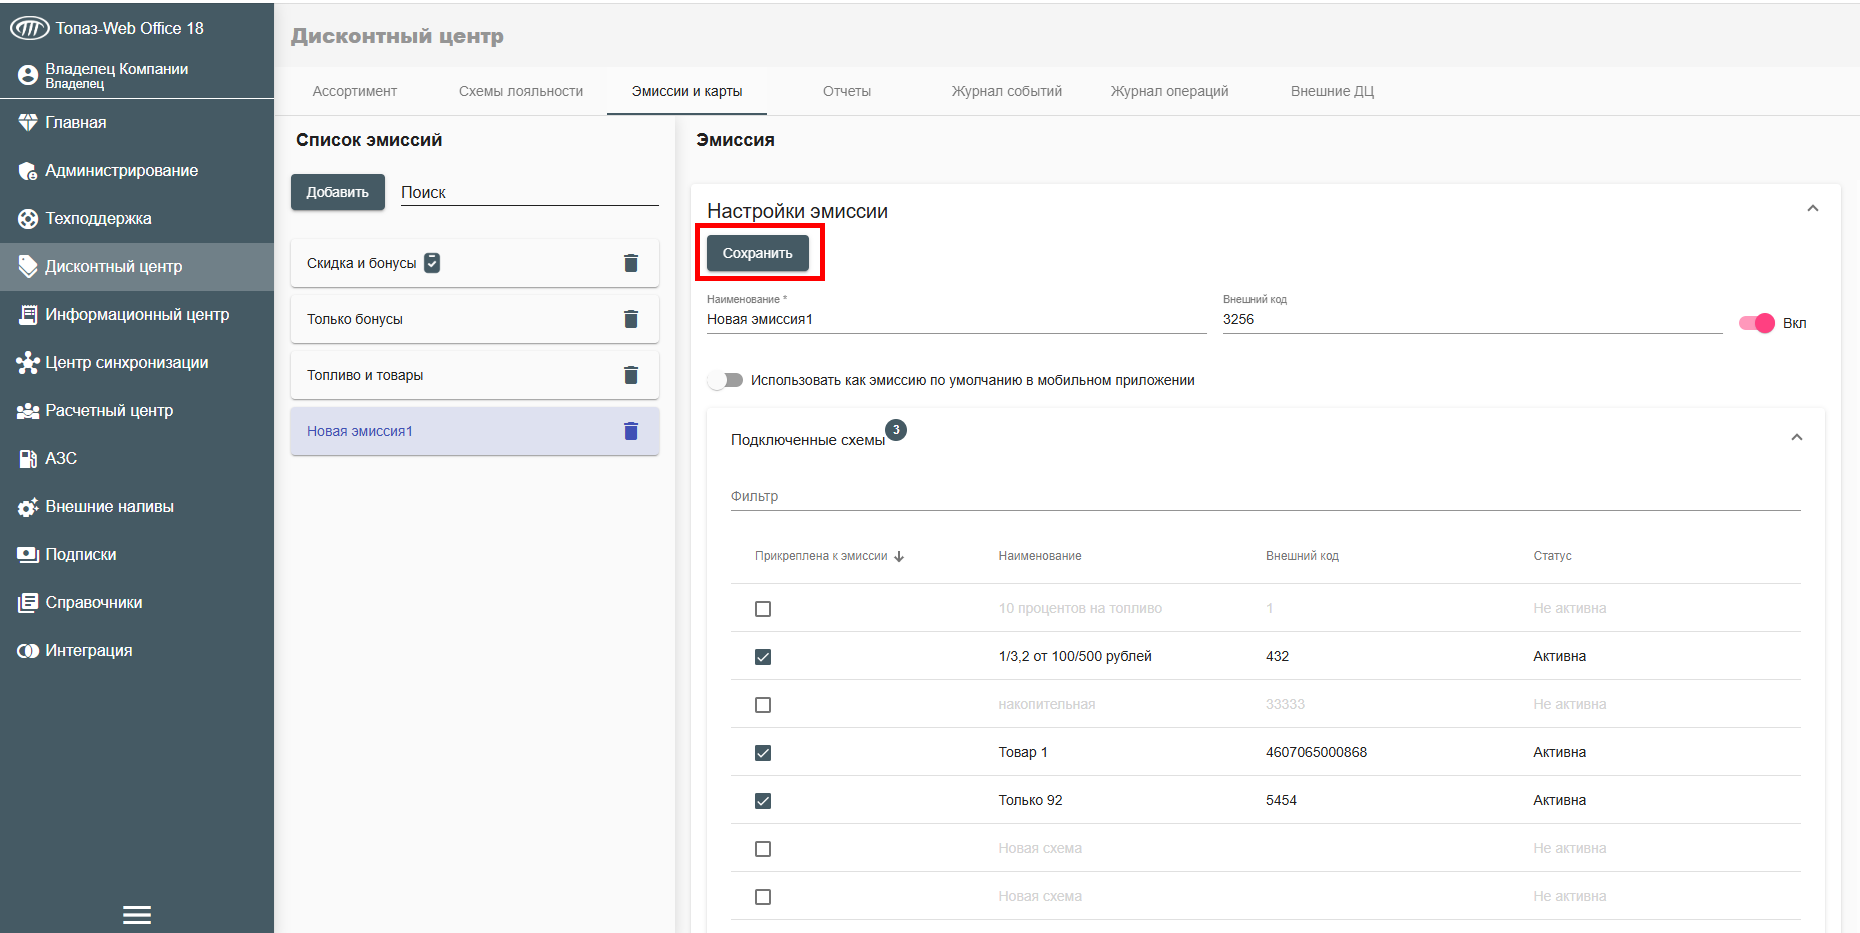The height and width of the screenshot is (933, 1860).
Task: Turn off the Вкл emission switch
Action: coord(1756,323)
